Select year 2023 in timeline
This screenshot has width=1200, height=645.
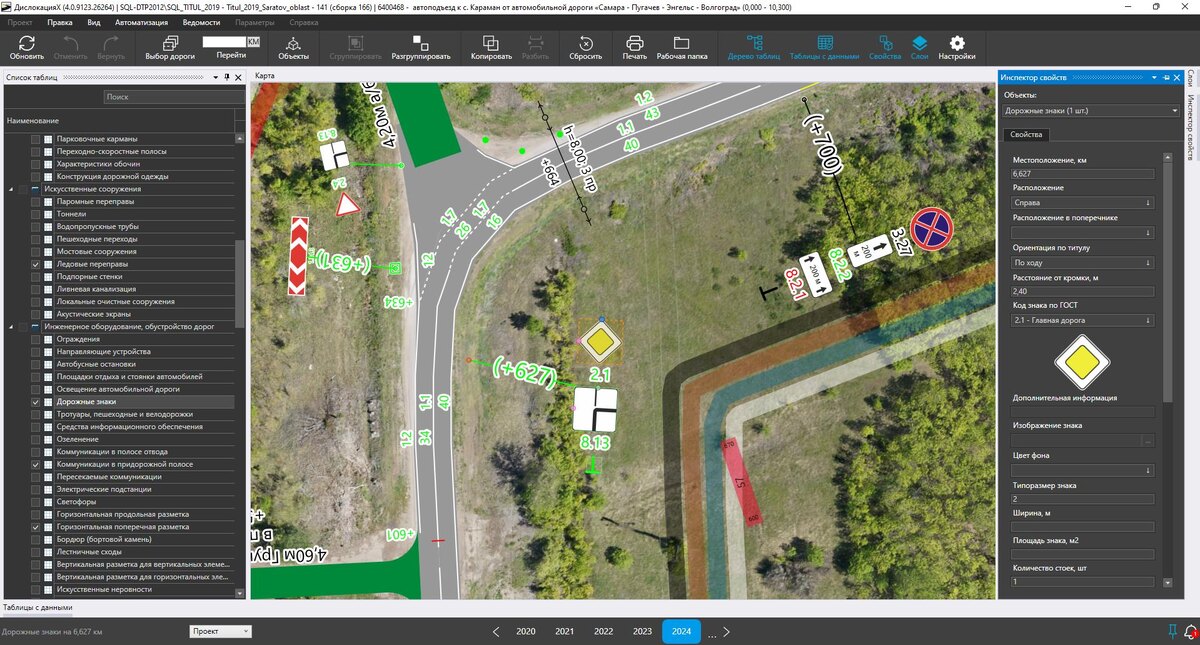643,631
